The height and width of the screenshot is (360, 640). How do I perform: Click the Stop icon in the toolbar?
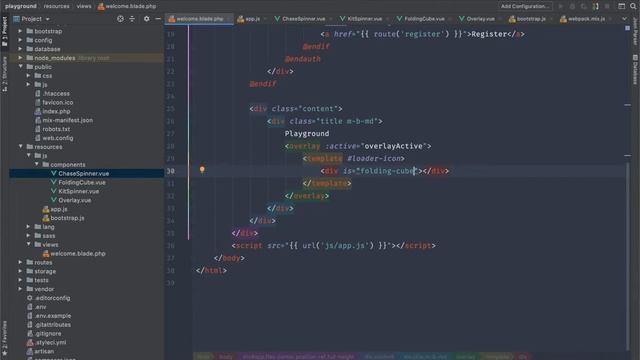pos(607,6)
